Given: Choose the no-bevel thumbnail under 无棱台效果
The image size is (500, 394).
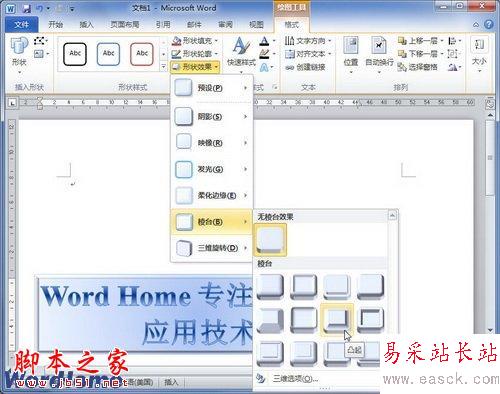Looking at the screenshot, I should pyautogui.click(x=270, y=240).
